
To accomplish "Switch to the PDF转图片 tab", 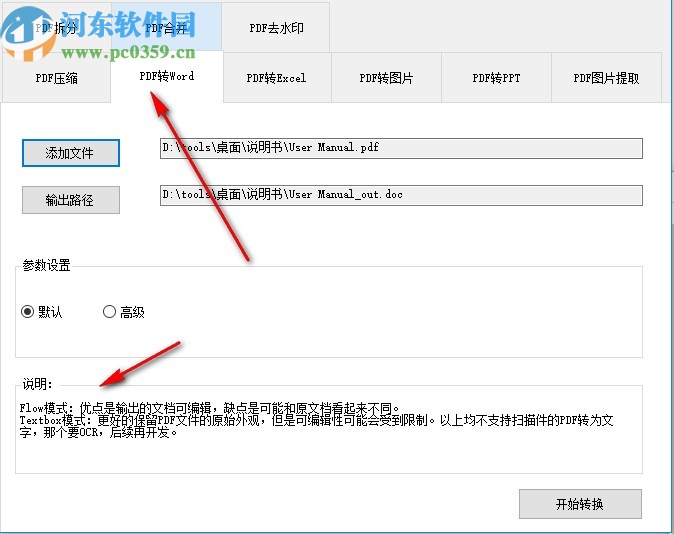I will (386, 78).
